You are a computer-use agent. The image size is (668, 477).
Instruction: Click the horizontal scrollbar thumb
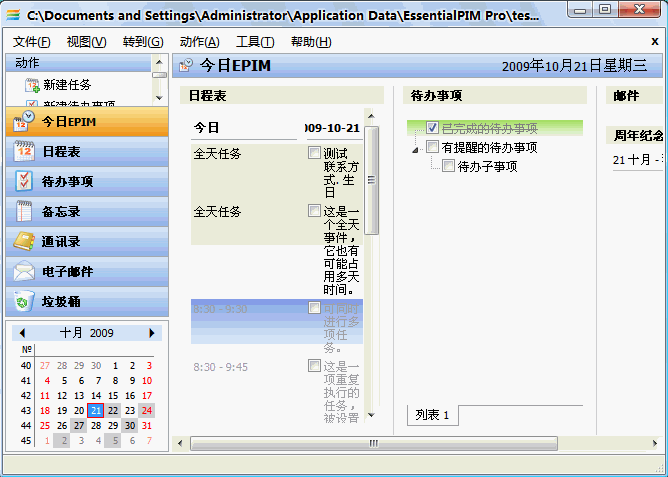[x=374, y=443]
